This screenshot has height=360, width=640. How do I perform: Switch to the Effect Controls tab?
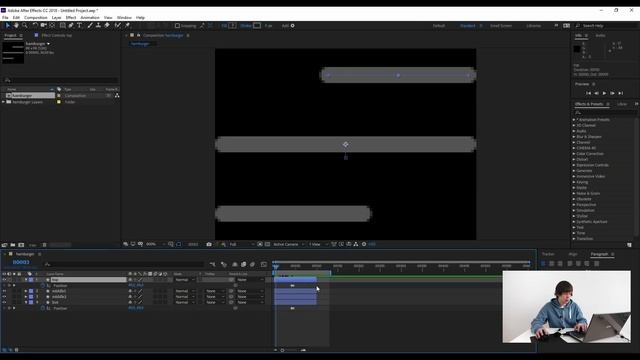click(x=56, y=36)
